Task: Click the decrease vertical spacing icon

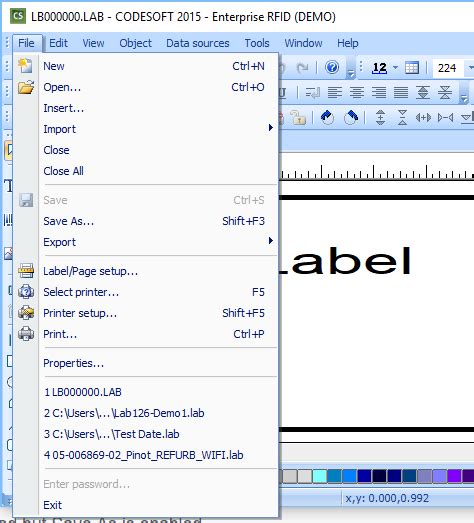Action: 402,117
